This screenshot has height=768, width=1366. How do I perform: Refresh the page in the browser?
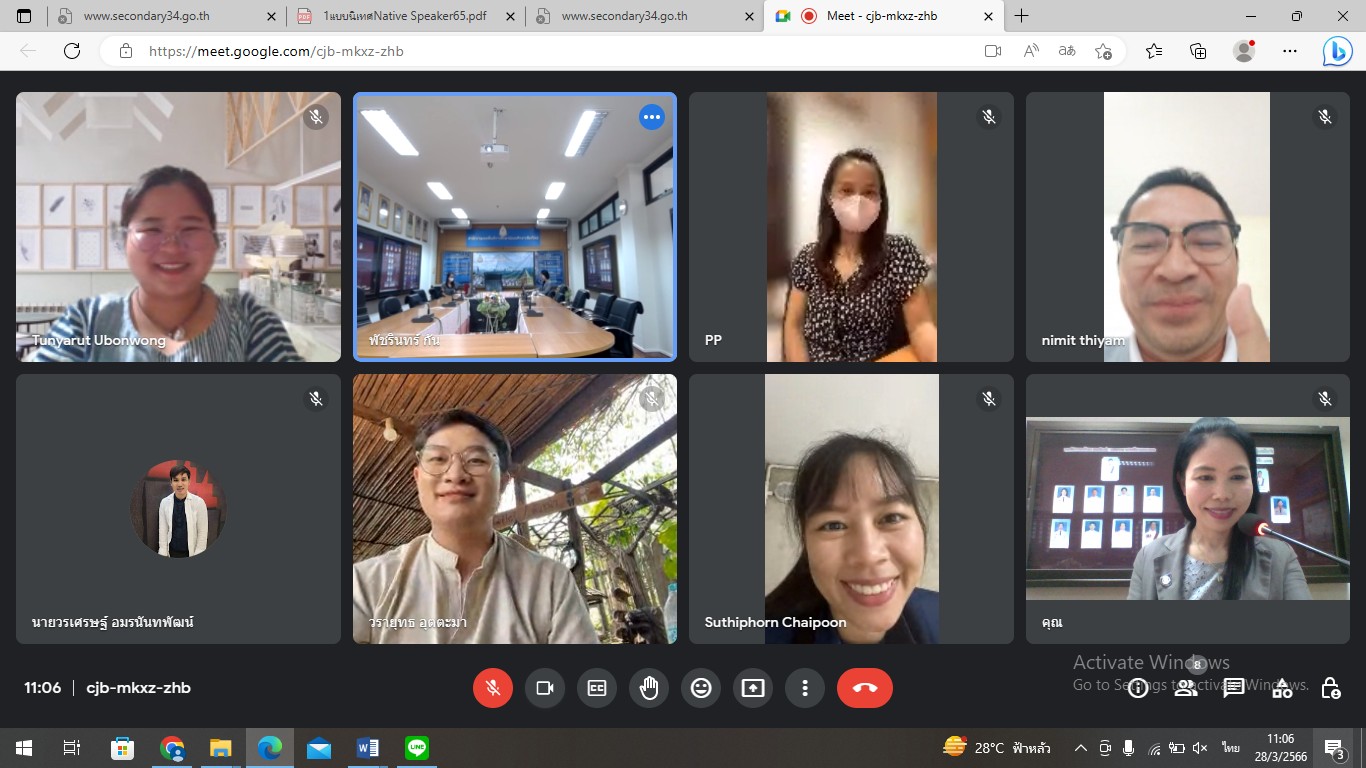tap(72, 51)
